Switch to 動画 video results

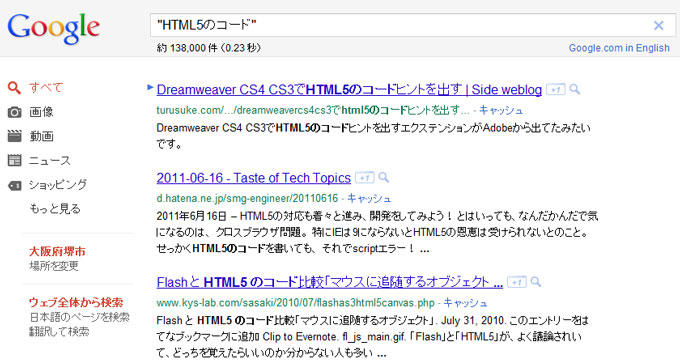pyautogui.click(x=41, y=136)
